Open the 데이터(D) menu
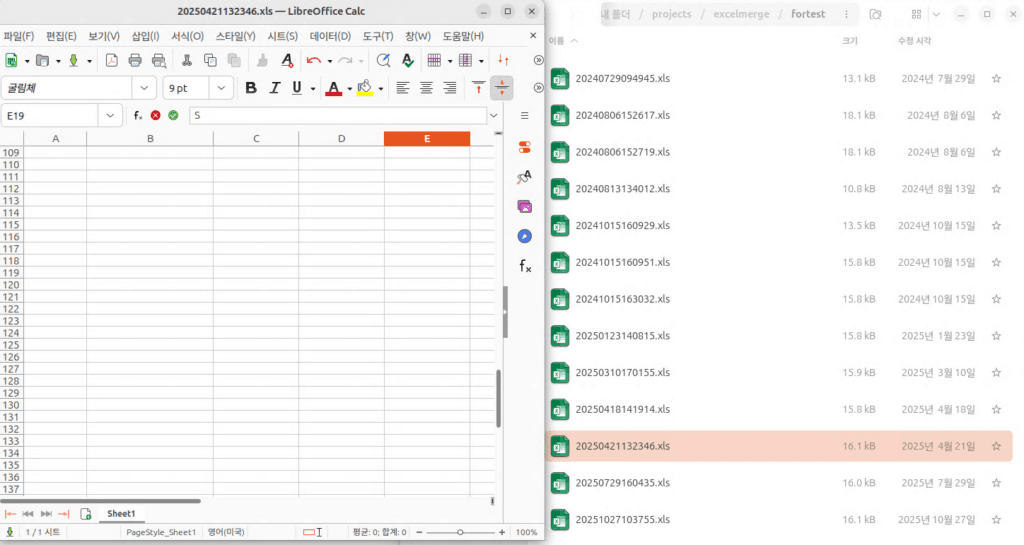 (x=330, y=36)
